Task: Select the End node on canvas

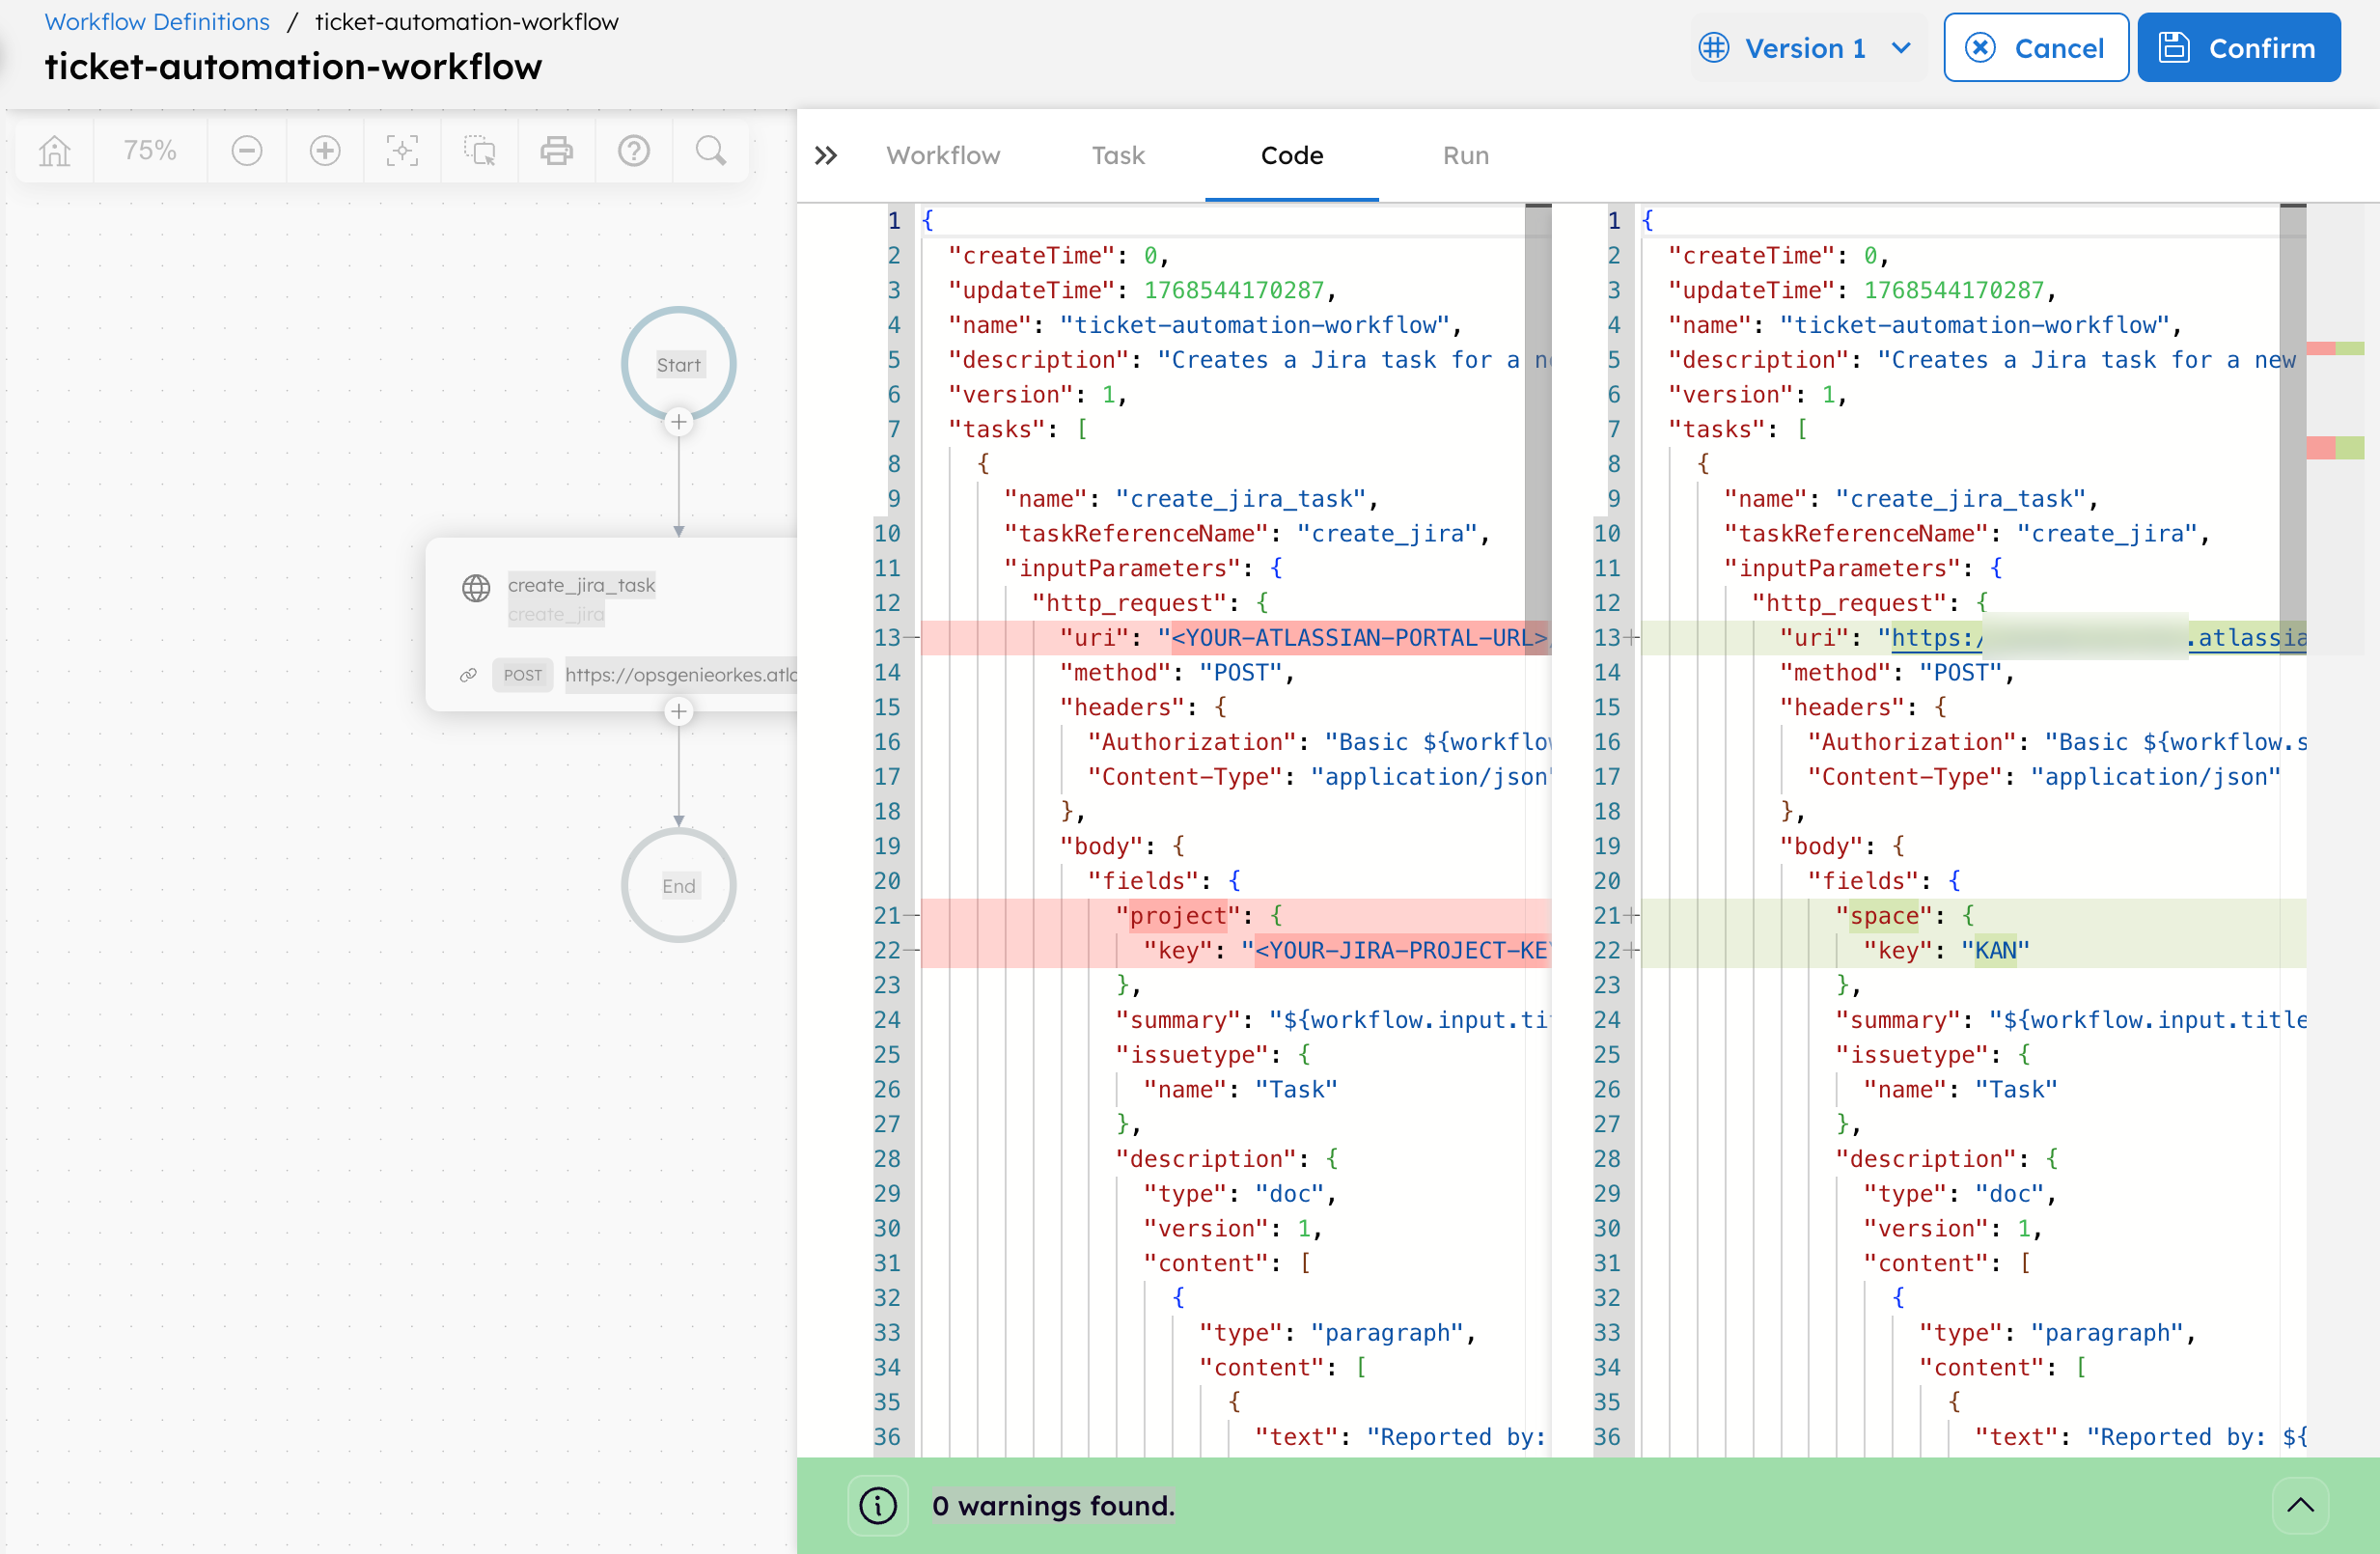Action: click(679, 885)
